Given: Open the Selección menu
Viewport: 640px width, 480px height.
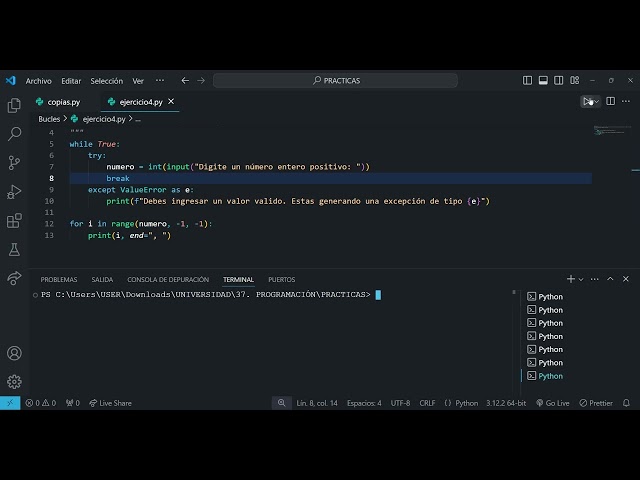Looking at the screenshot, I should click(107, 81).
